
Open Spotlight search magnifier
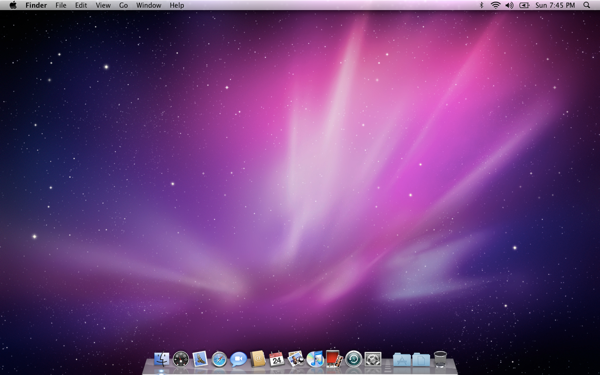(586, 5)
